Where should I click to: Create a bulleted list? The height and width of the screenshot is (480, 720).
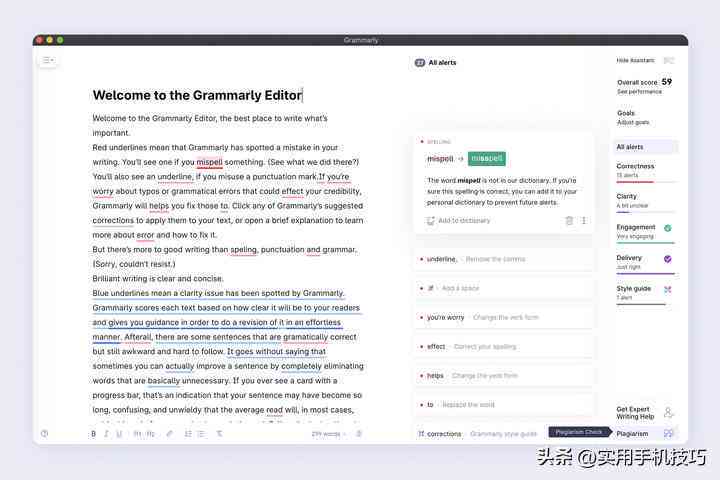[201, 434]
